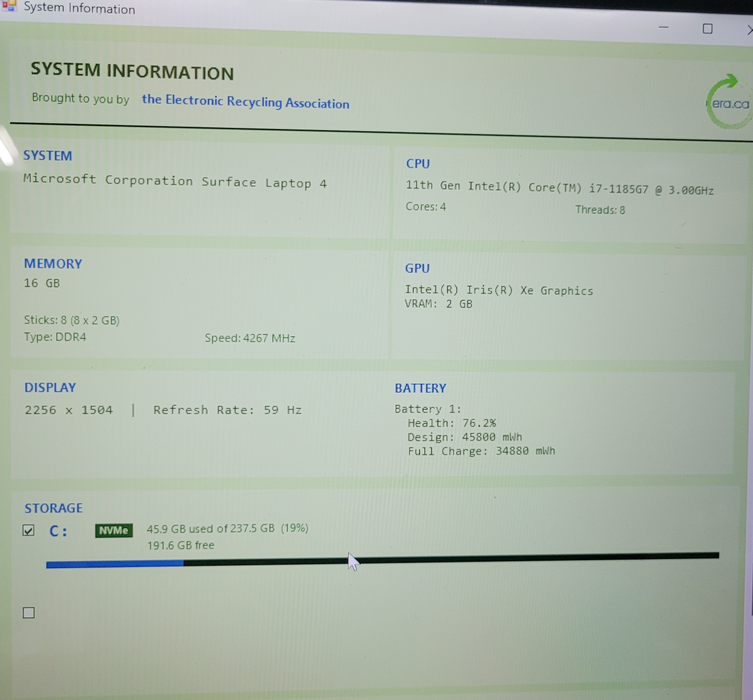Minimize the System Information window
This screenshot has height=700, width=753.
[664, 27]
